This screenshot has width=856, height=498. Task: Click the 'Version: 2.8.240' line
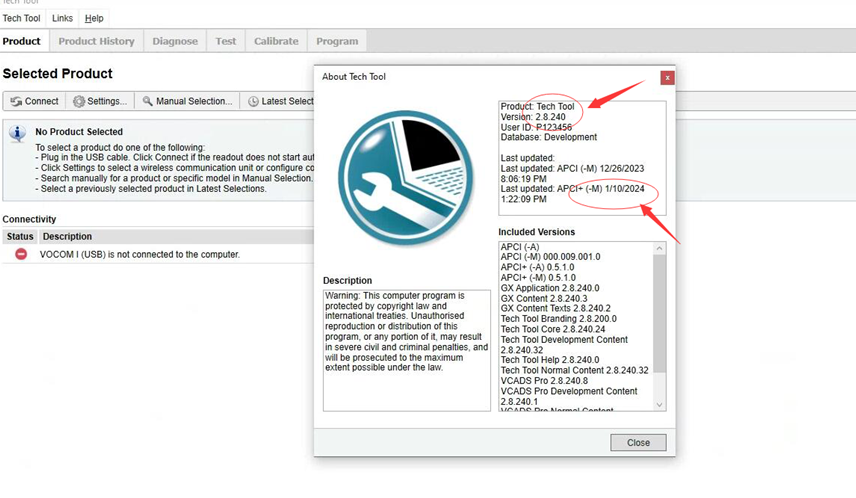(533, 117)
